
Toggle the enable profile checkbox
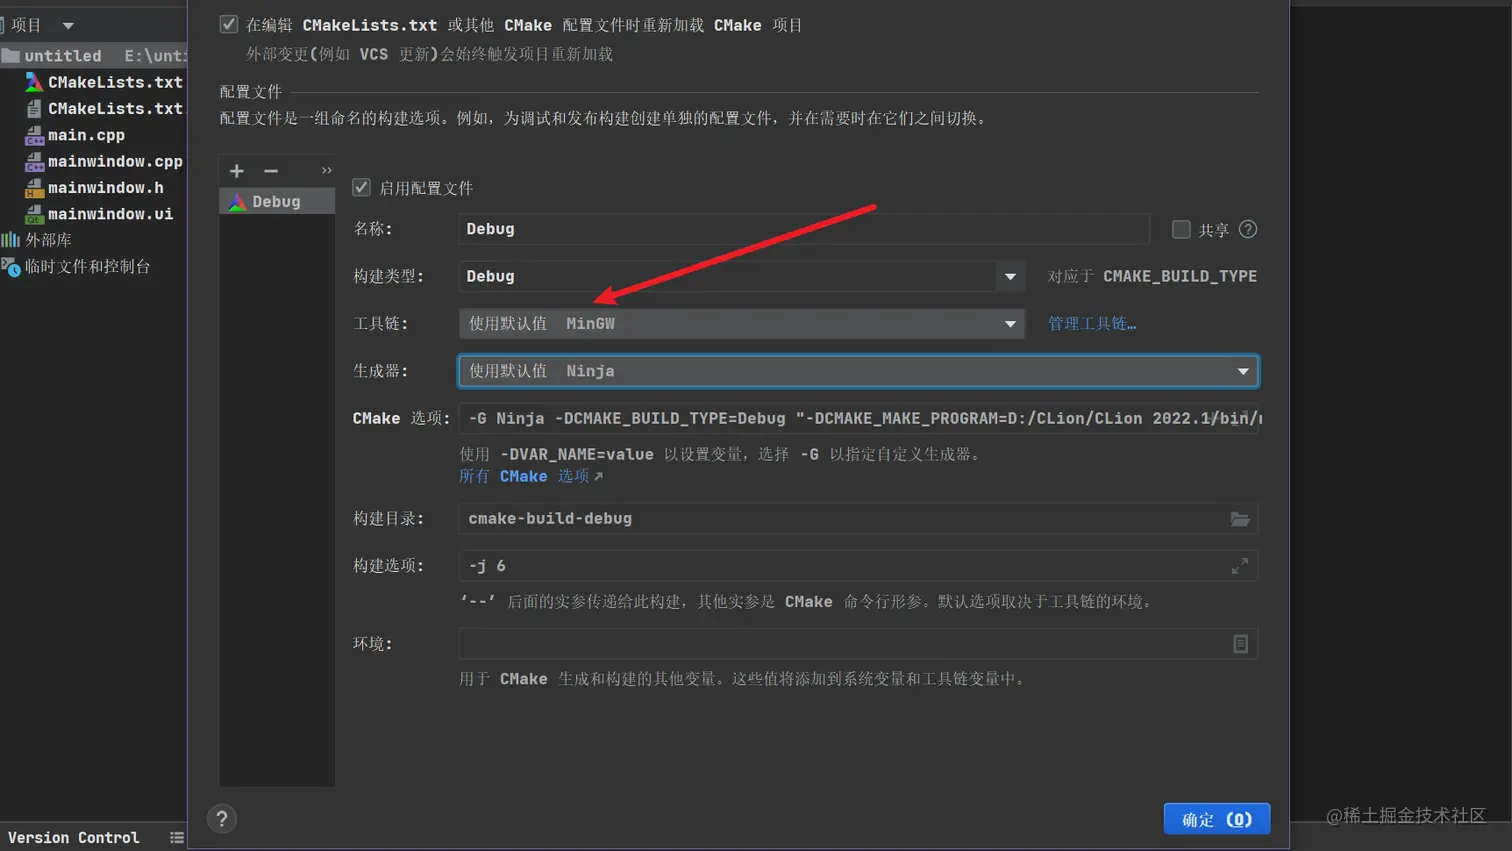pyautogui.click(x=361, y=187)
